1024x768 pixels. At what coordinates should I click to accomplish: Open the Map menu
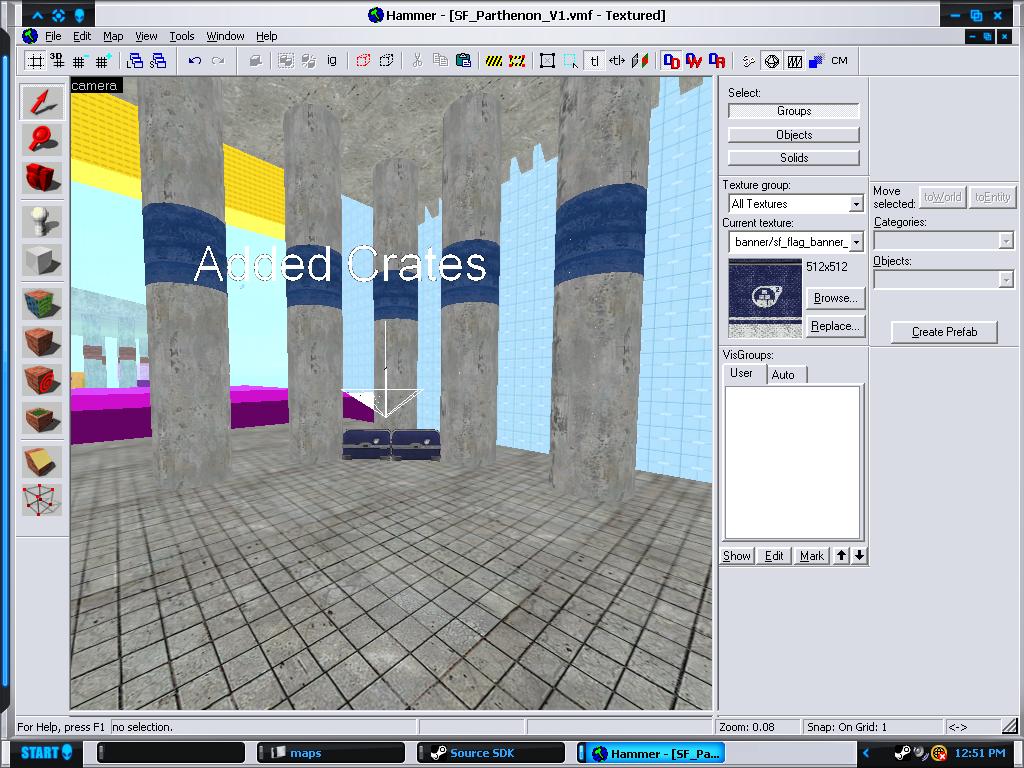113,36
